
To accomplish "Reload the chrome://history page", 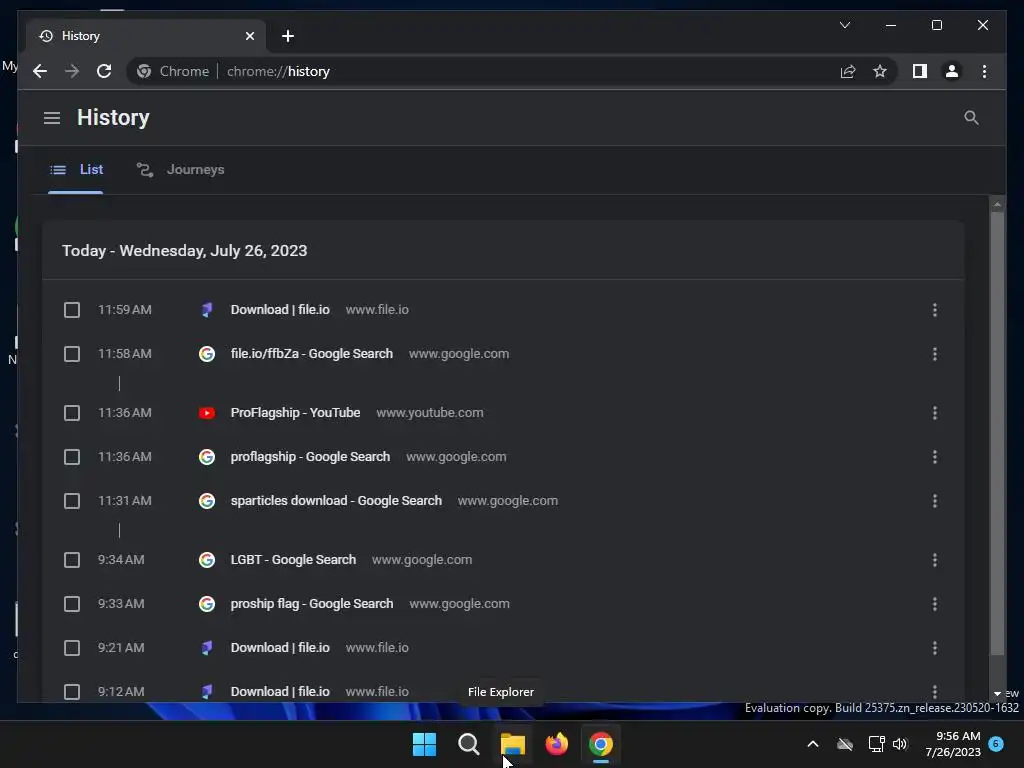I will (x=104, y=71).
